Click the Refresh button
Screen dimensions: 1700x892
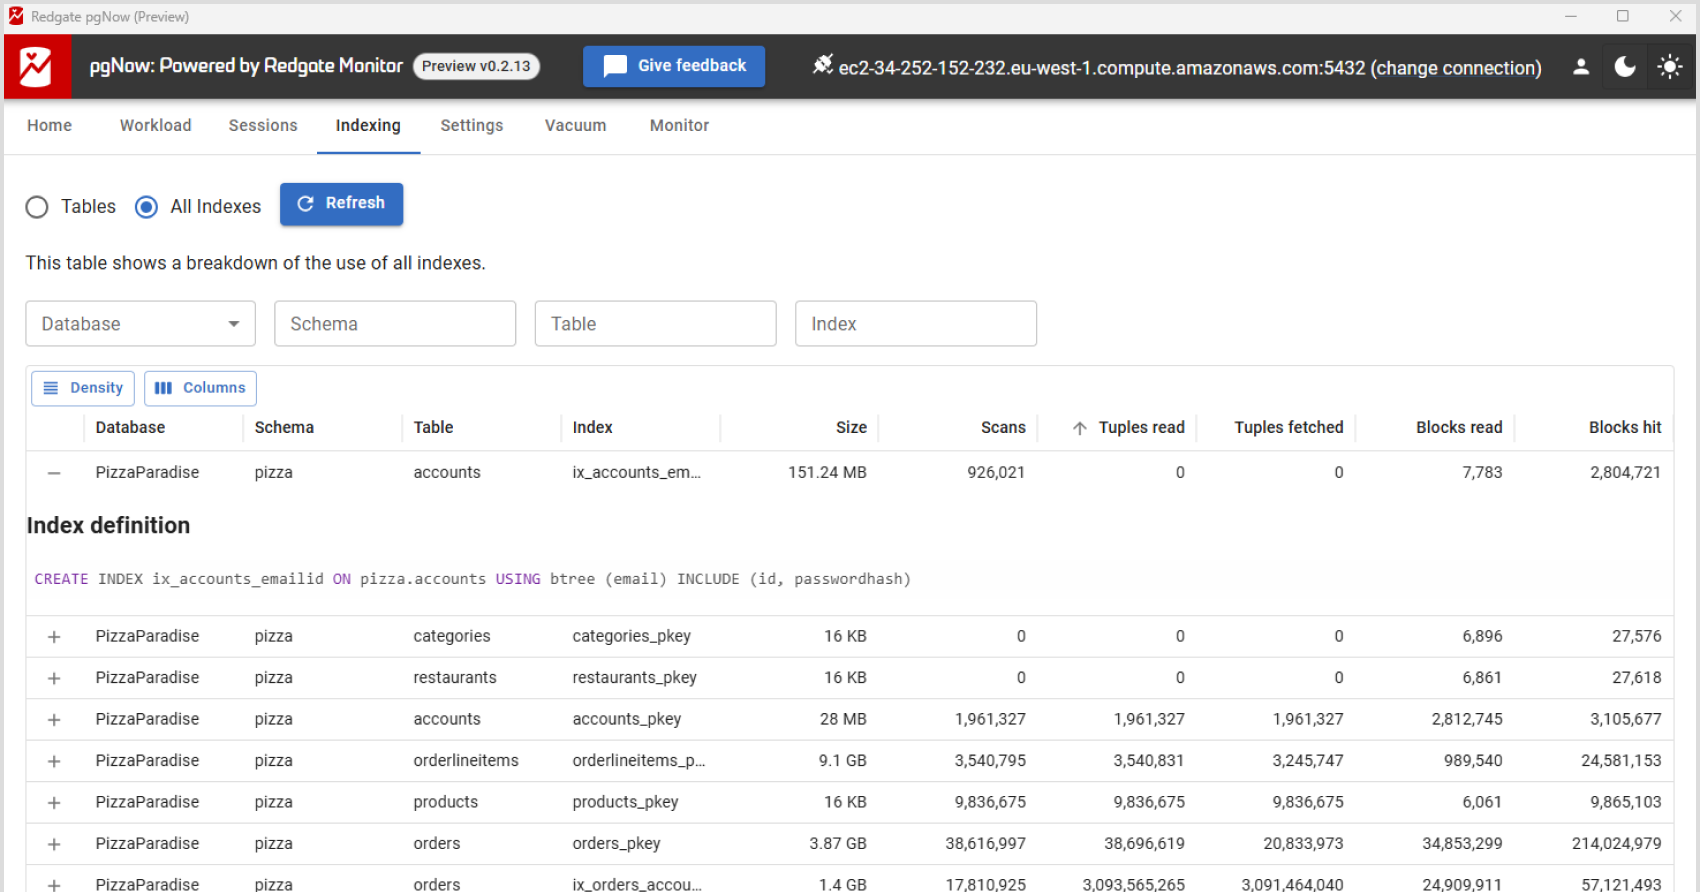(x=341, y=203)
